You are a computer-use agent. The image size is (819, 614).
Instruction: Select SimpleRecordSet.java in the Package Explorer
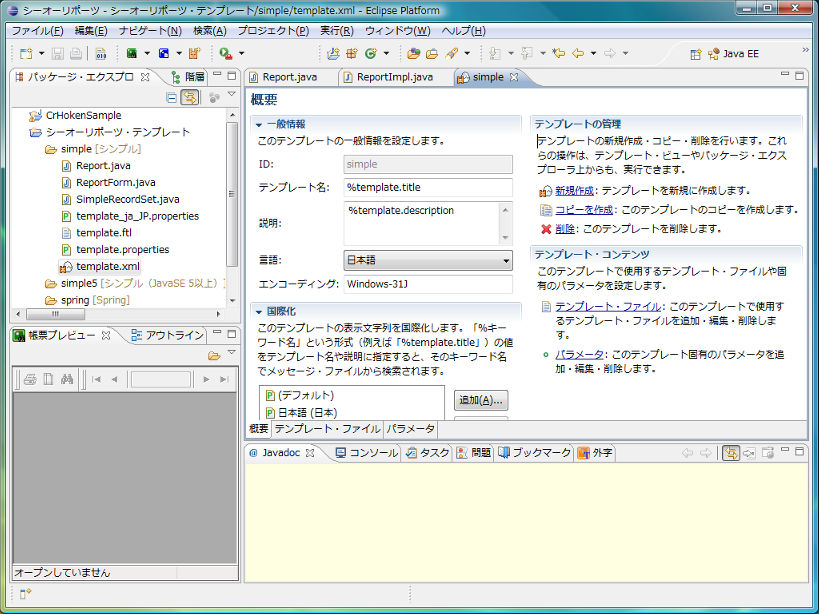[x=127, y=199]
